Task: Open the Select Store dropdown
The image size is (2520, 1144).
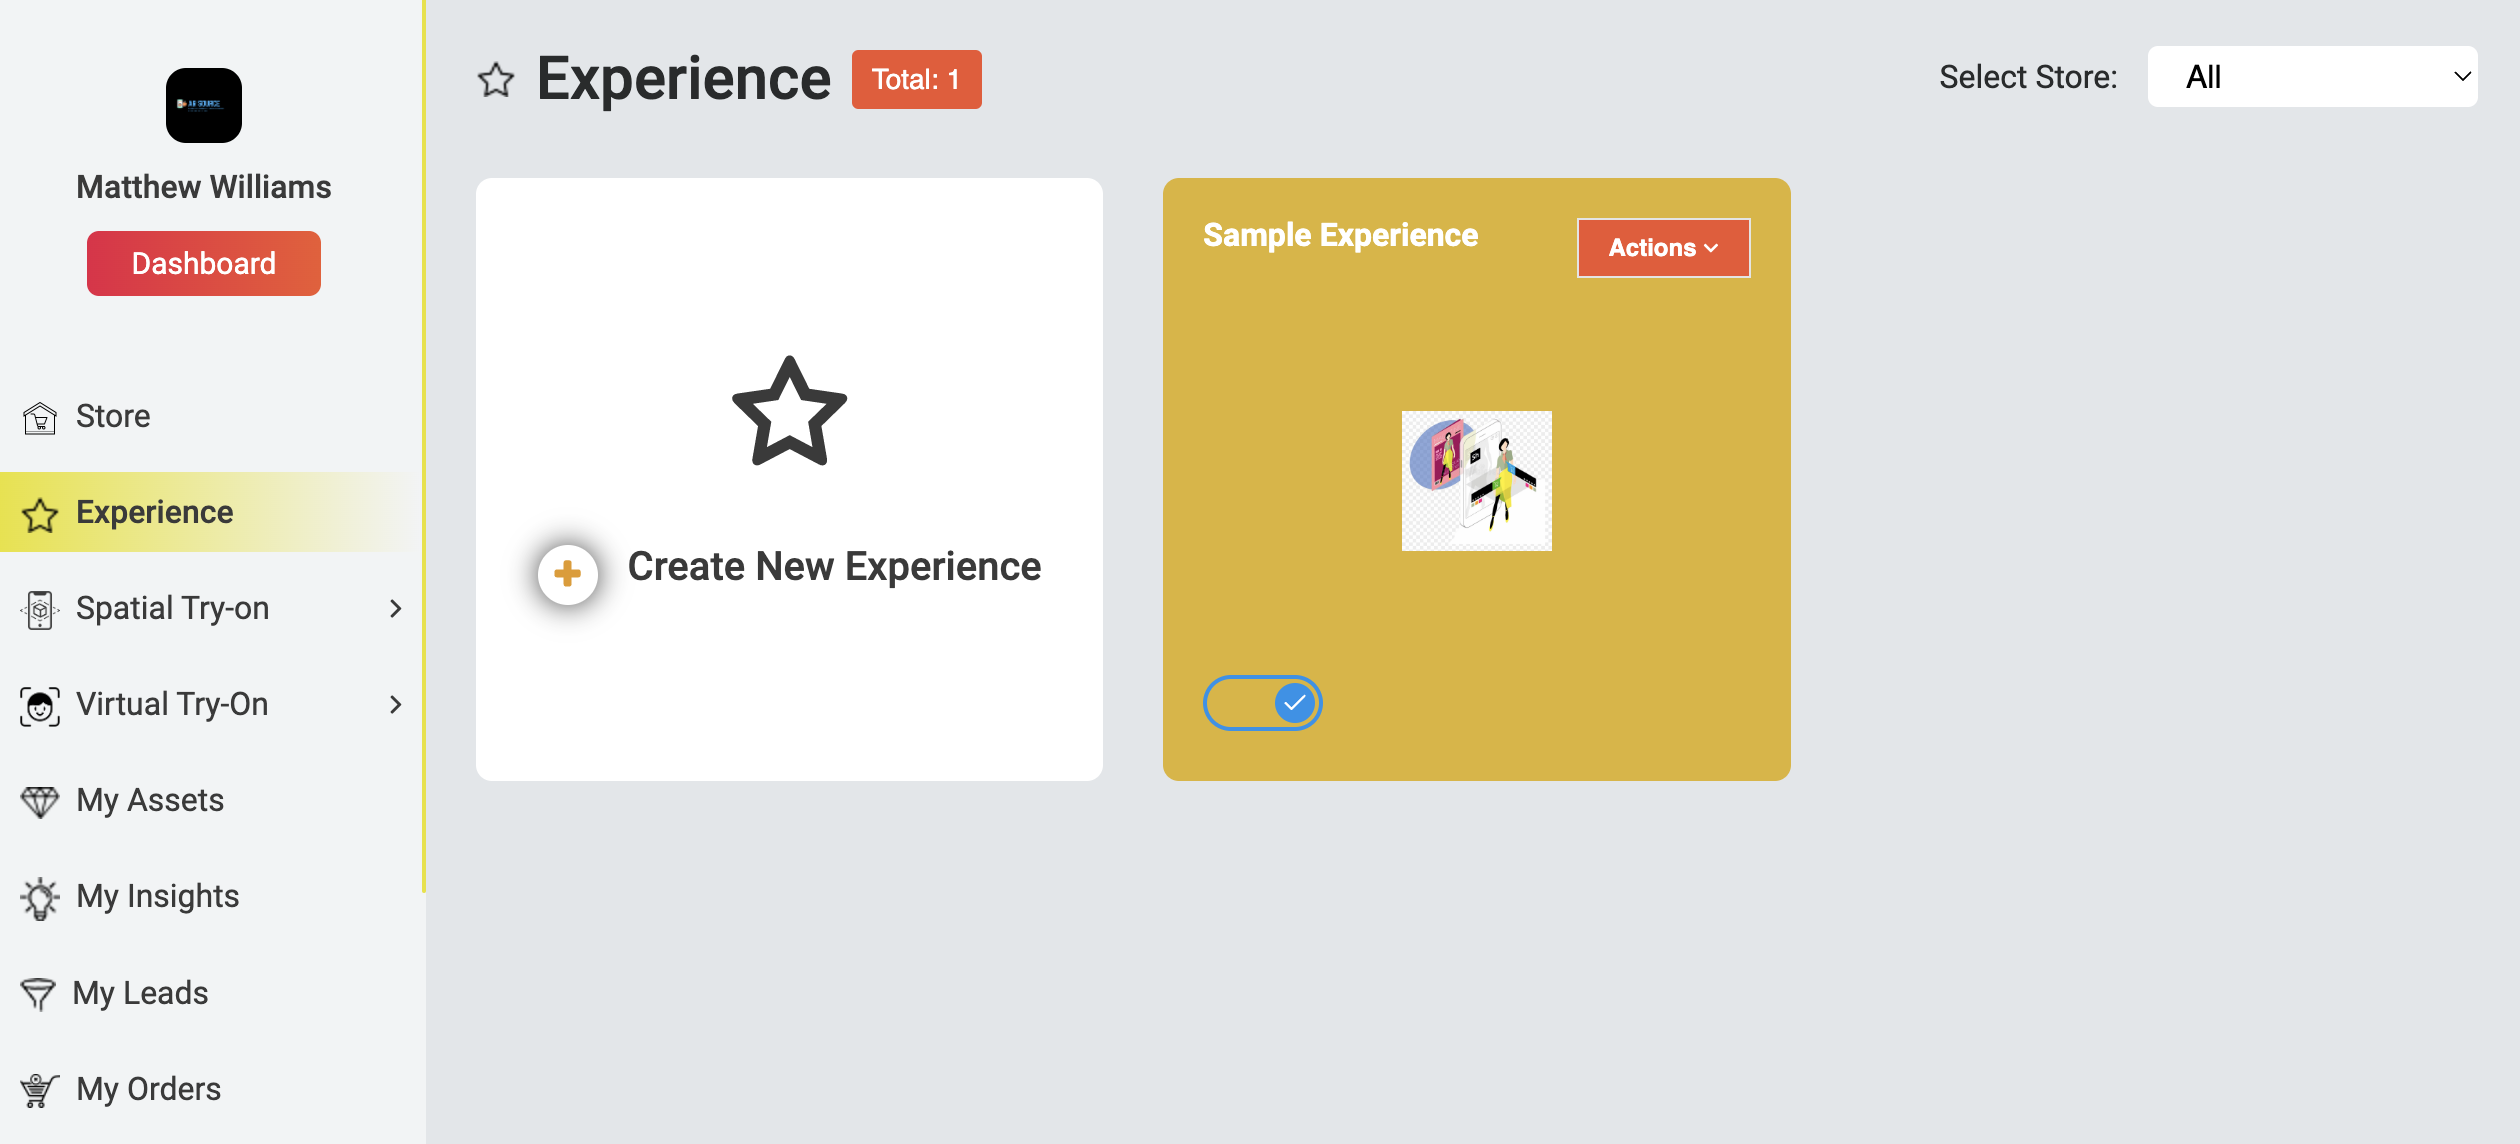Action: point(2312,77)
